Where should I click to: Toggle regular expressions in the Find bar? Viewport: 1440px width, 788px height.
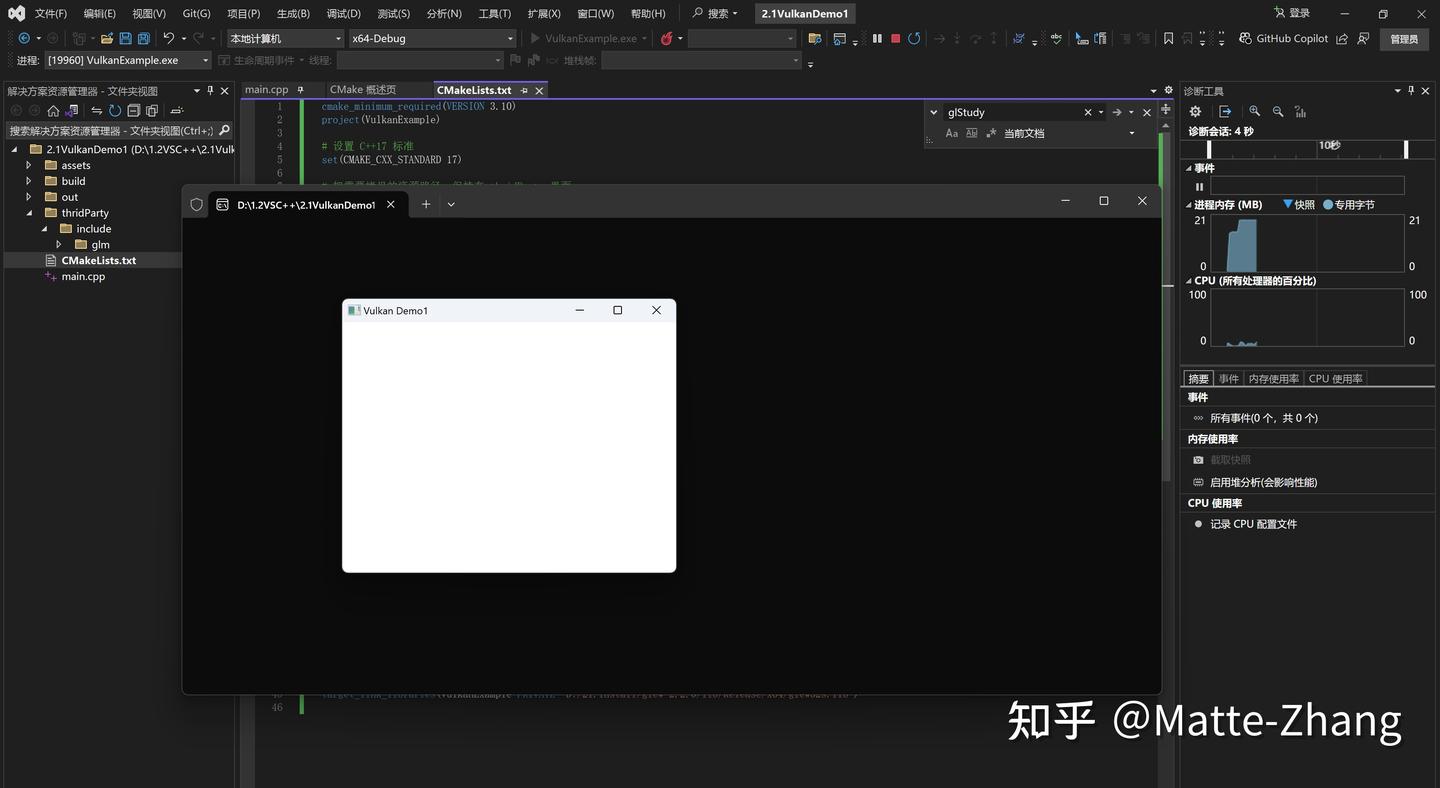coord(991,133)
